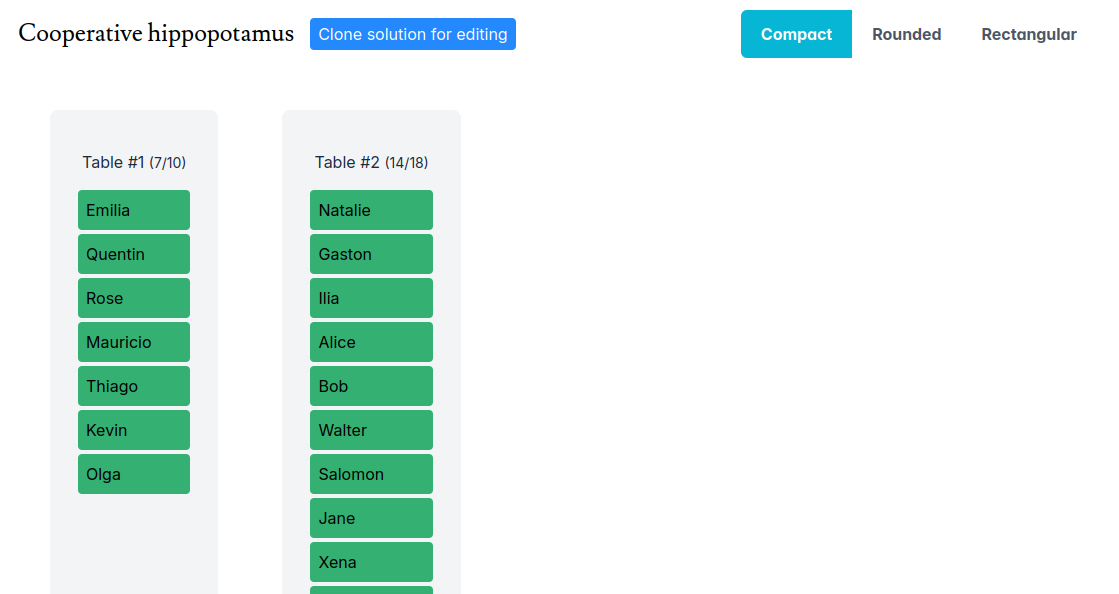The height and width of the screenshot is (594, 1119).
Task: Switch to the Compact layout tab
Action: click(796, 34)
